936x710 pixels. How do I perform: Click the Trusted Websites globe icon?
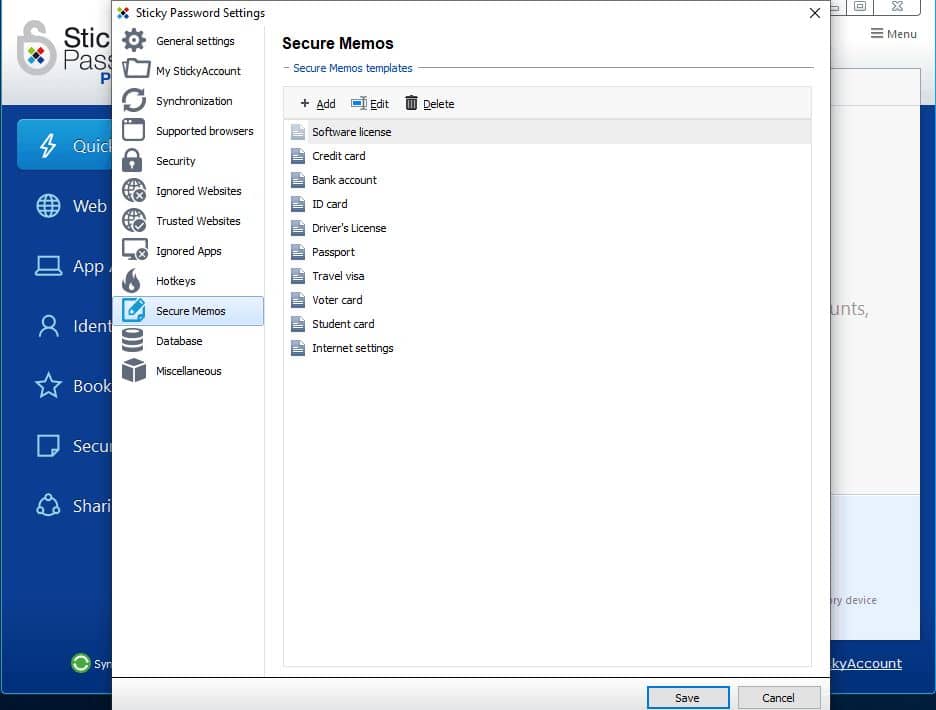pyautogui.click(x=134, y=220)
